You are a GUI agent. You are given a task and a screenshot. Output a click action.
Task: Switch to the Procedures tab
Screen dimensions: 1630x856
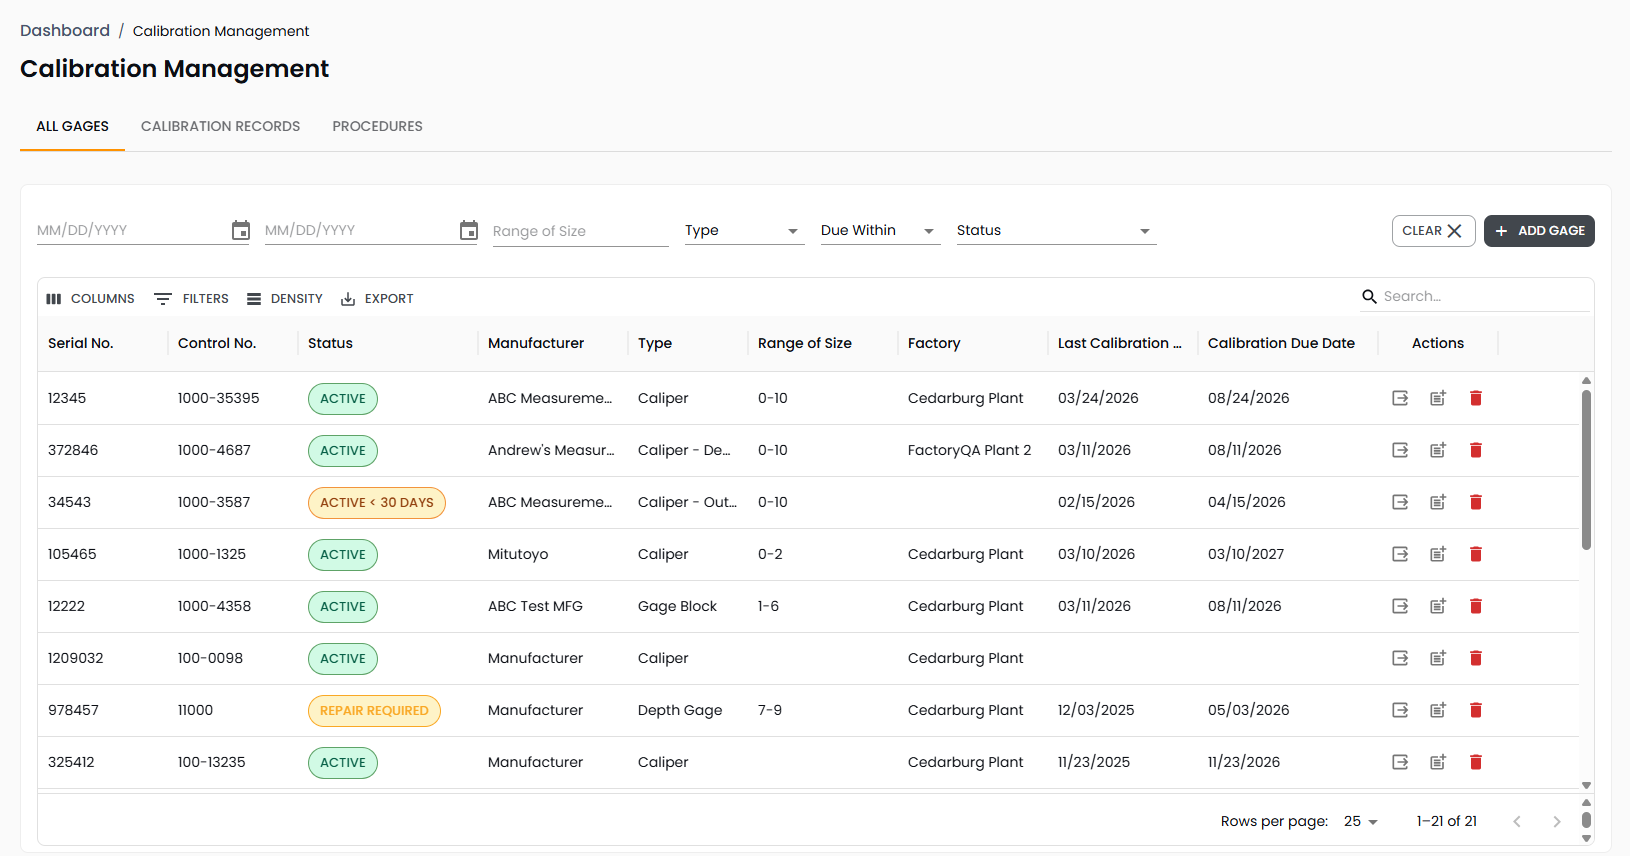(377, 127)
